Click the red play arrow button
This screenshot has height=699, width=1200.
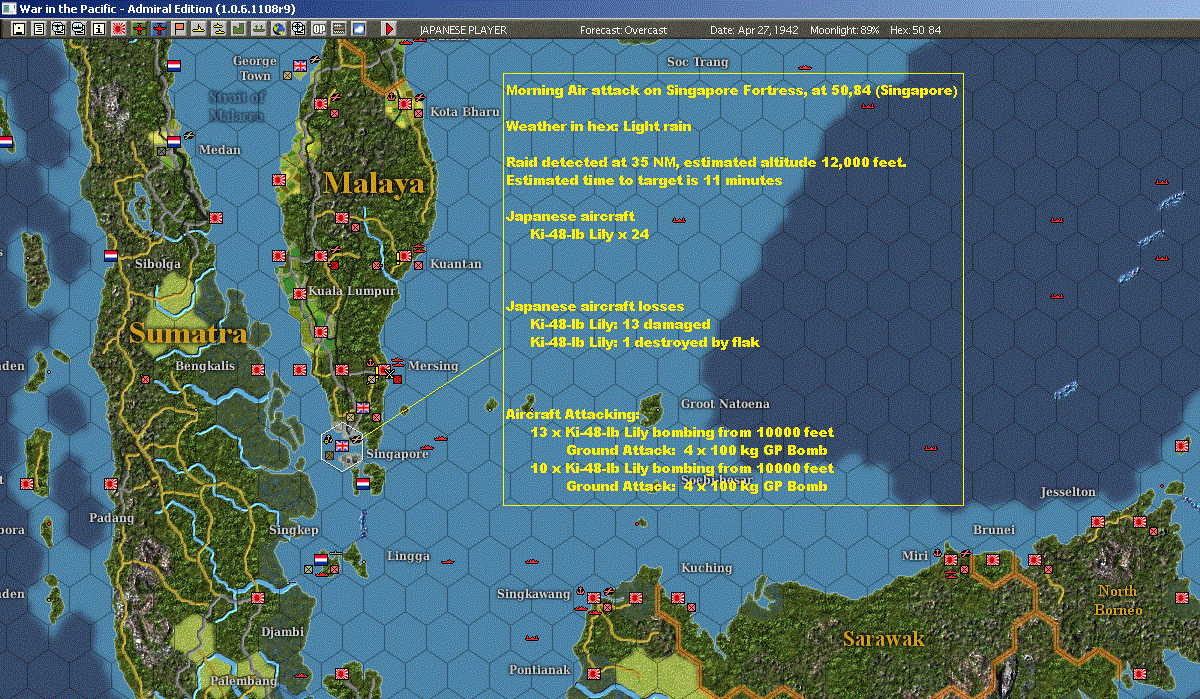tap(389, 29)
